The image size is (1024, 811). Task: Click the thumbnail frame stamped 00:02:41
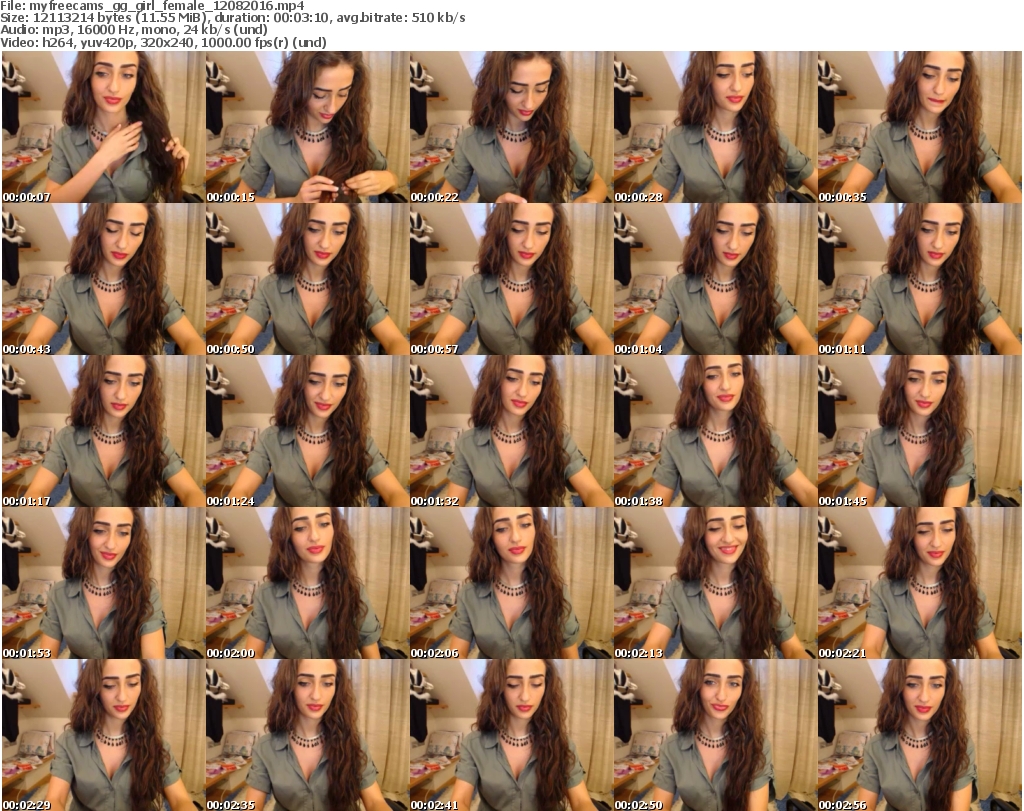(511, 735)
